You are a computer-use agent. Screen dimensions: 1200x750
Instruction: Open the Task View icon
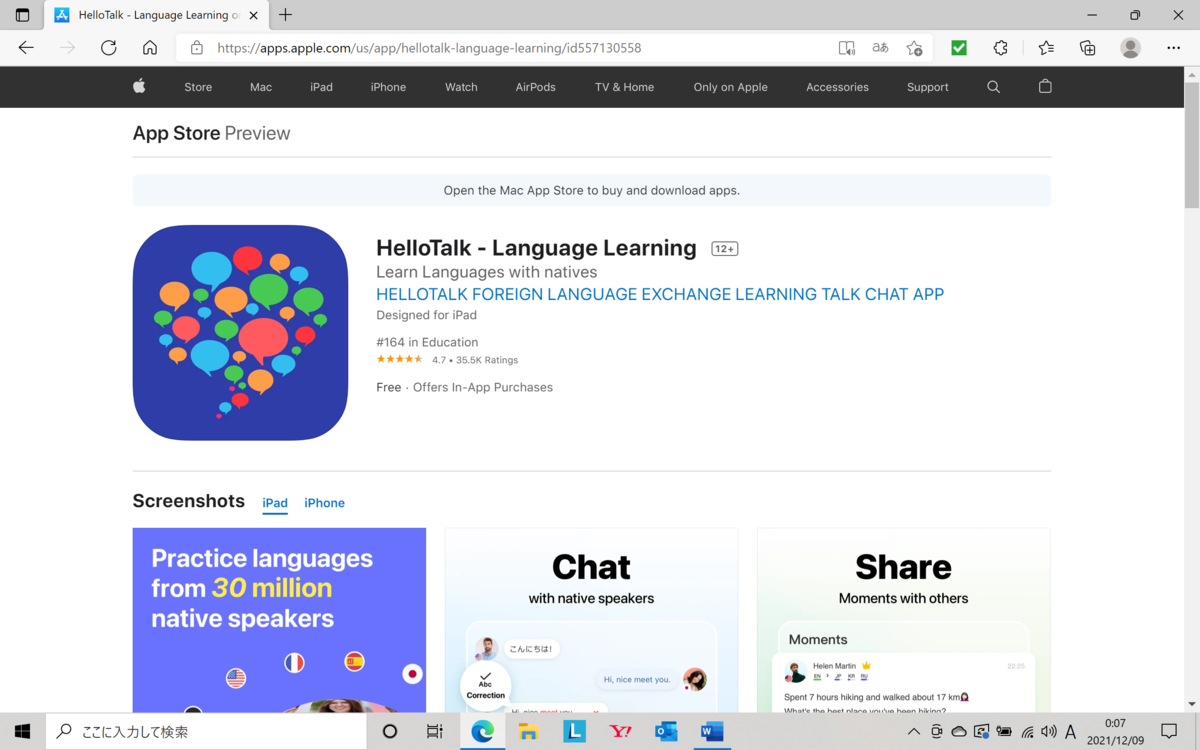click(434, 732)
